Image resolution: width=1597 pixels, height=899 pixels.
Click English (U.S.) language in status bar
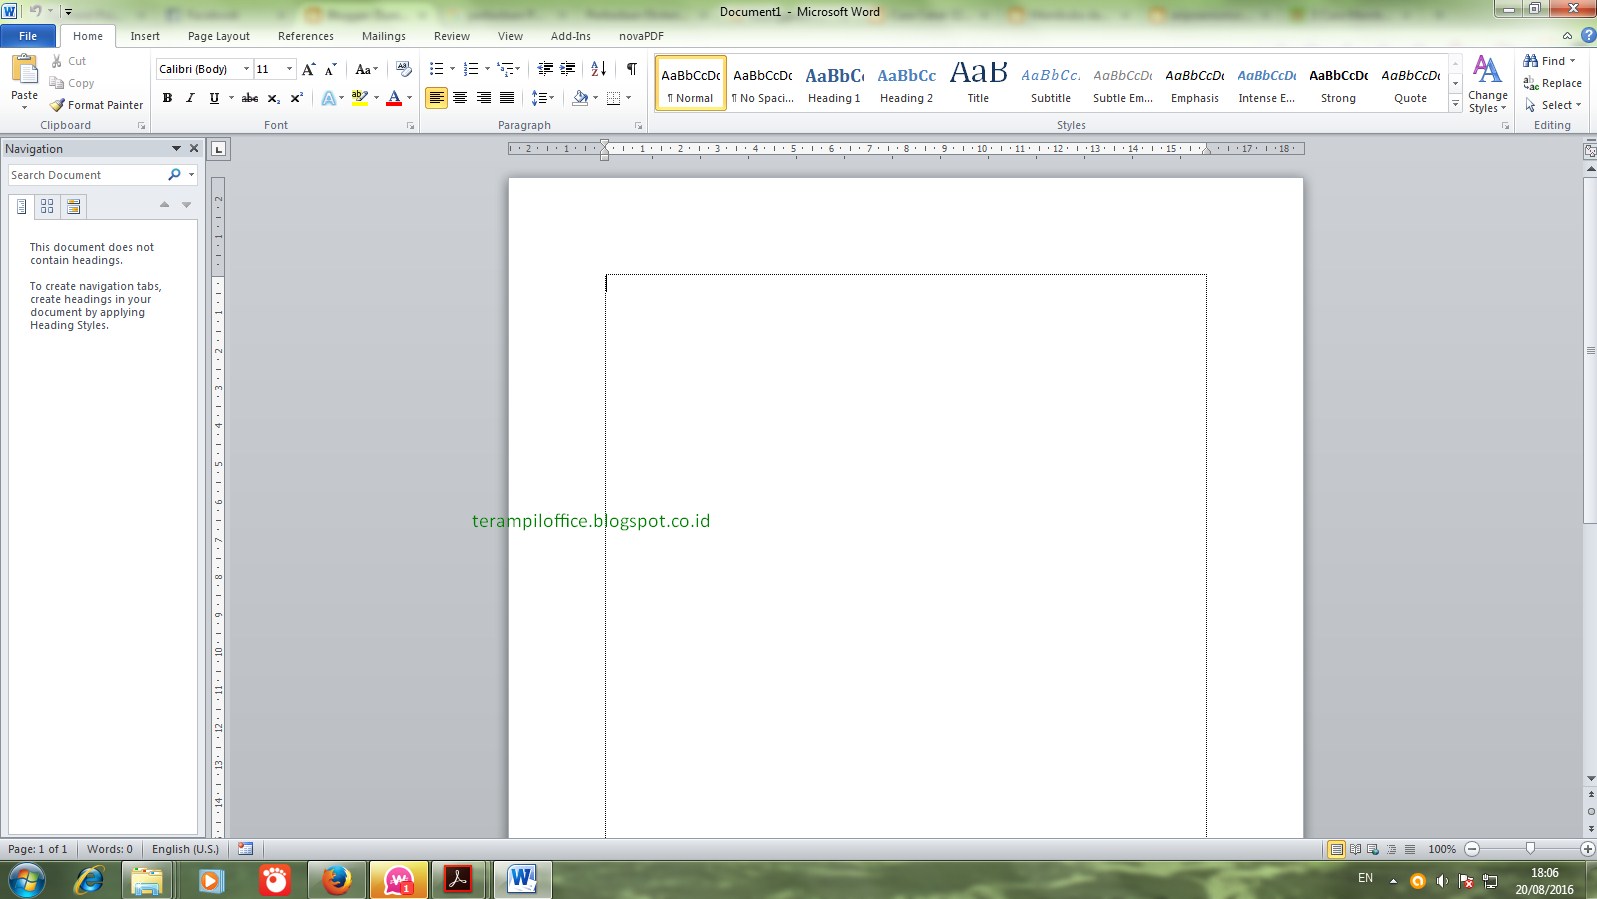tap(185, 849)
